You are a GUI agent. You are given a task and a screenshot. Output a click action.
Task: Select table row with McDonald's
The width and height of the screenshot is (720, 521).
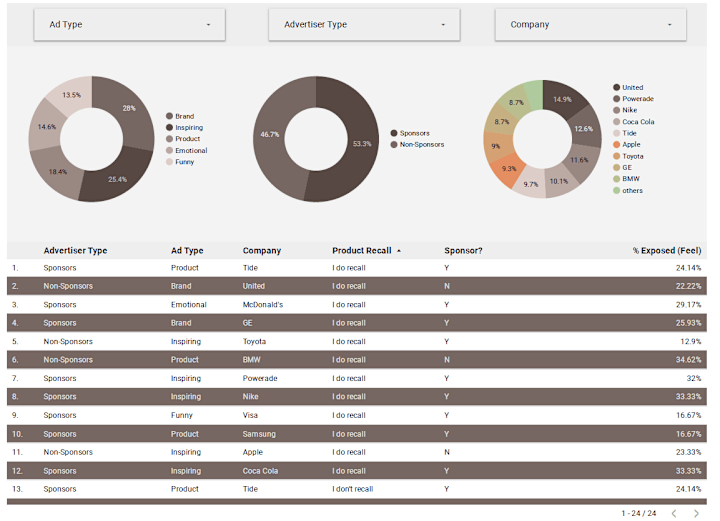coord(357,305)
